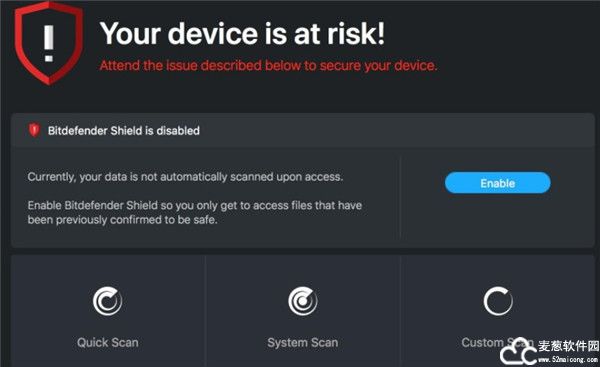
Task: Click the "Currently, your data is not automatically scanned" line
Action: click(x=185, y=177)
